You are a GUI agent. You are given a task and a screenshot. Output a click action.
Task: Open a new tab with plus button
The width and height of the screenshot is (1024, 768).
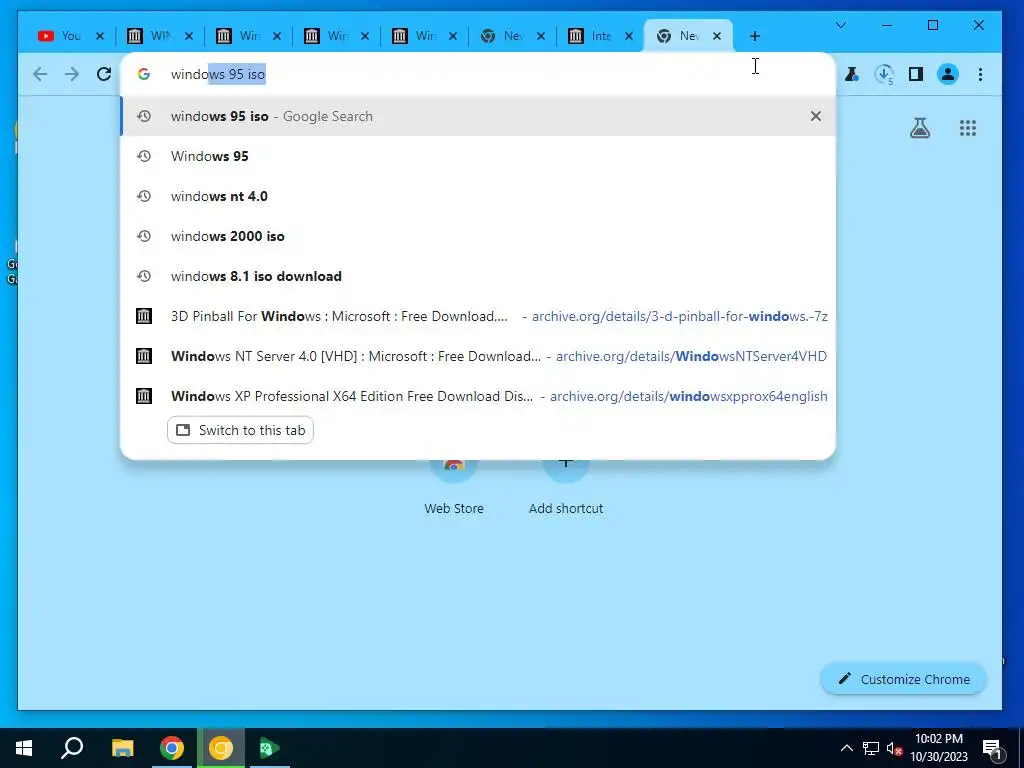[x=755, y=36]
